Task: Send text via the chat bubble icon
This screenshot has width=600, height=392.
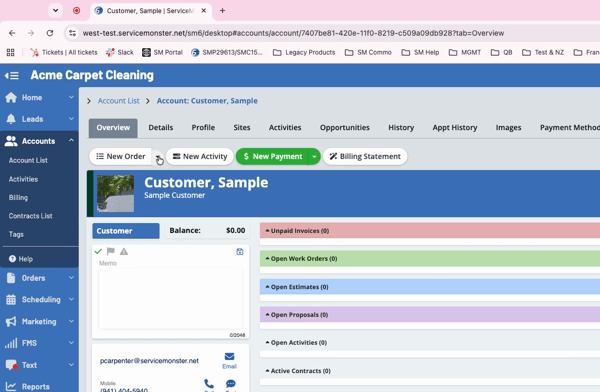Action: tap(231, 383)
